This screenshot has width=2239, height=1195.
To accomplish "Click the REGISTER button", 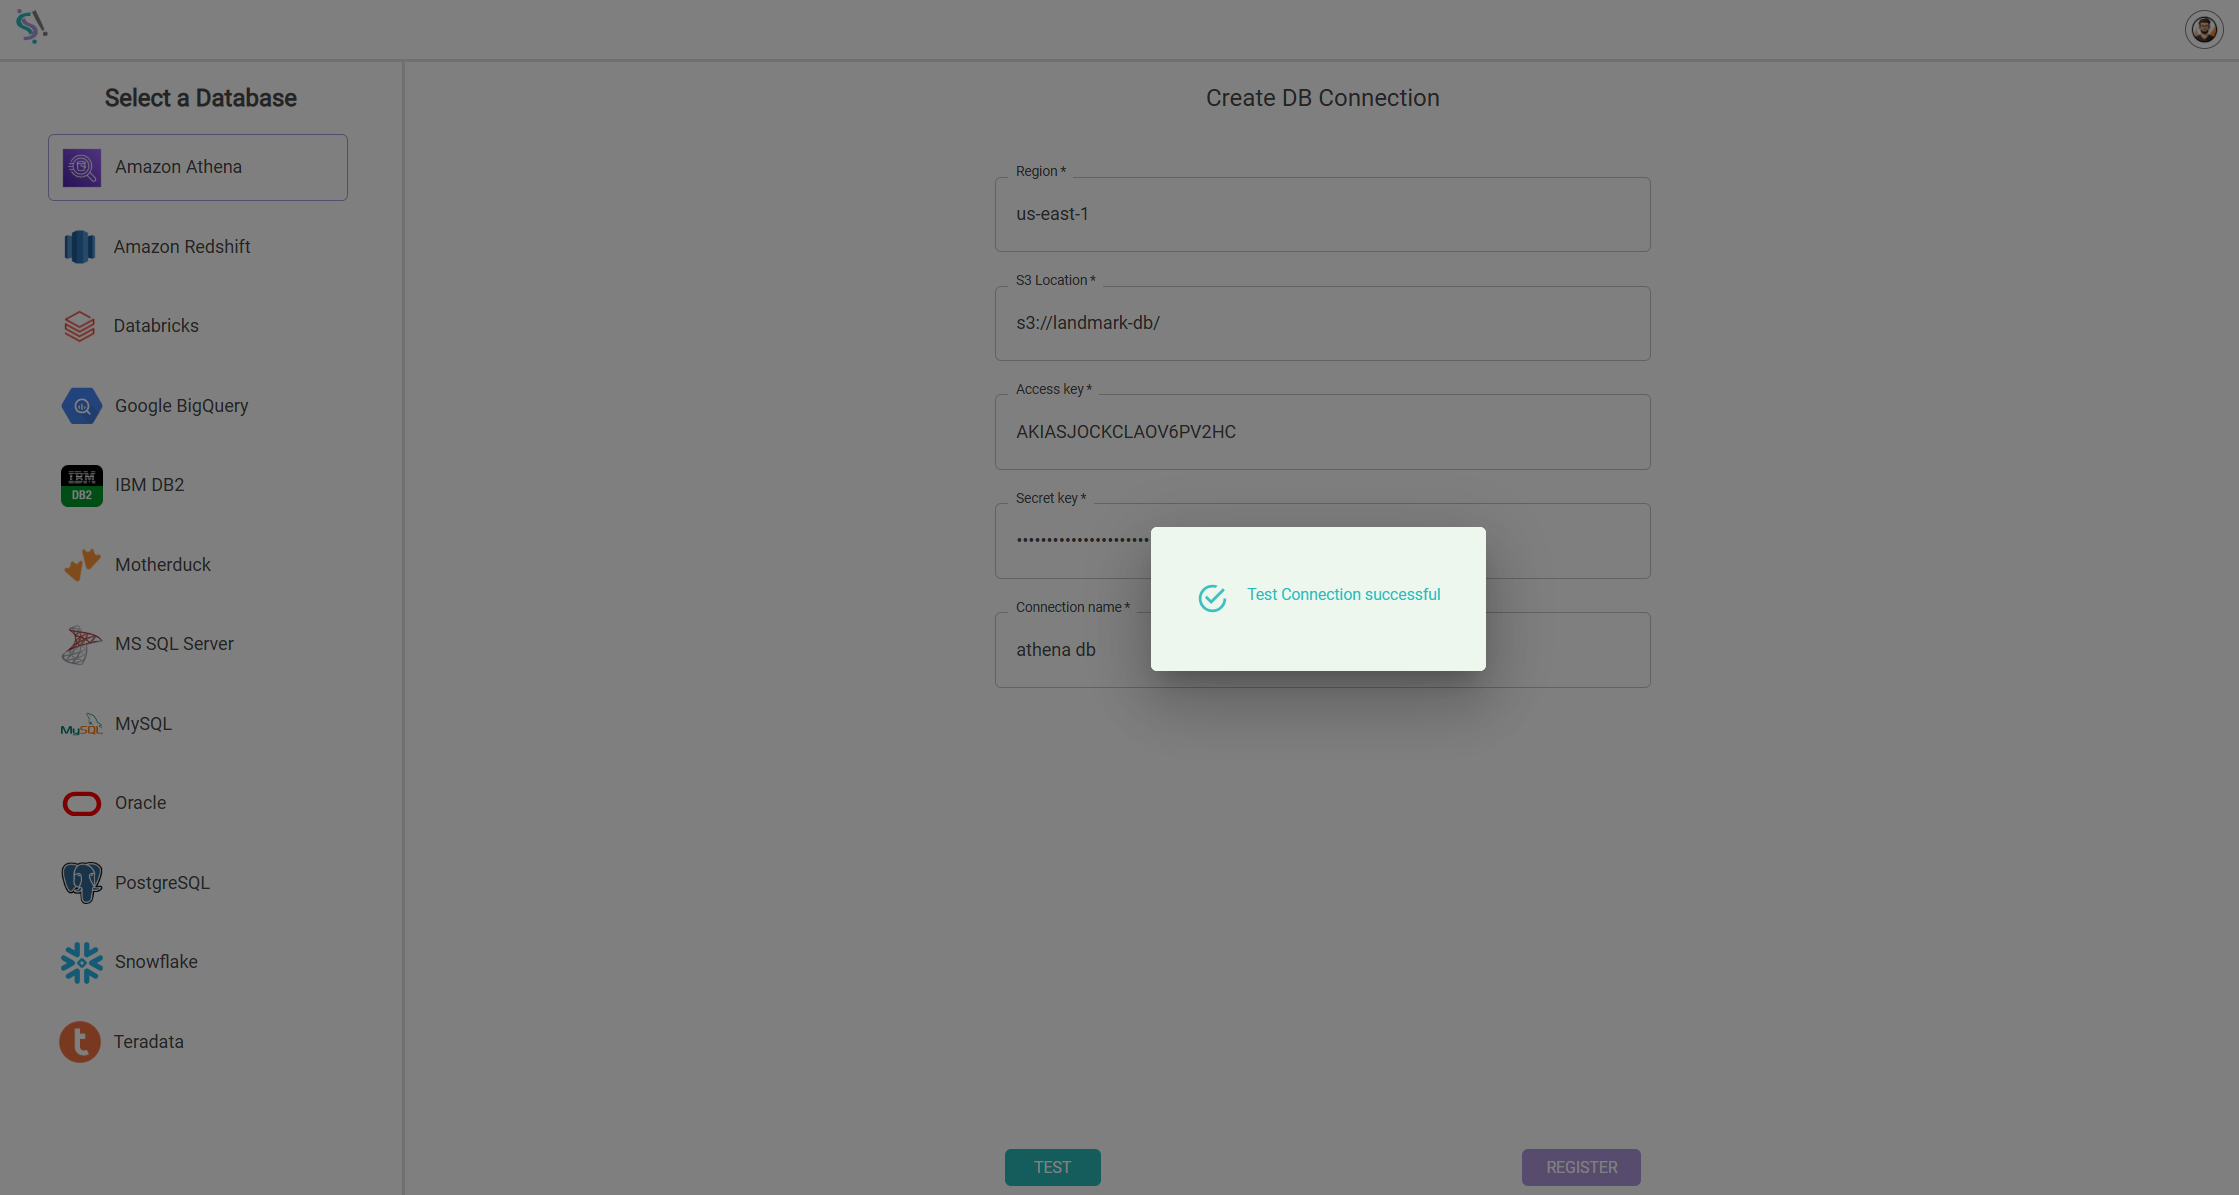I will pos(1580,1167).
